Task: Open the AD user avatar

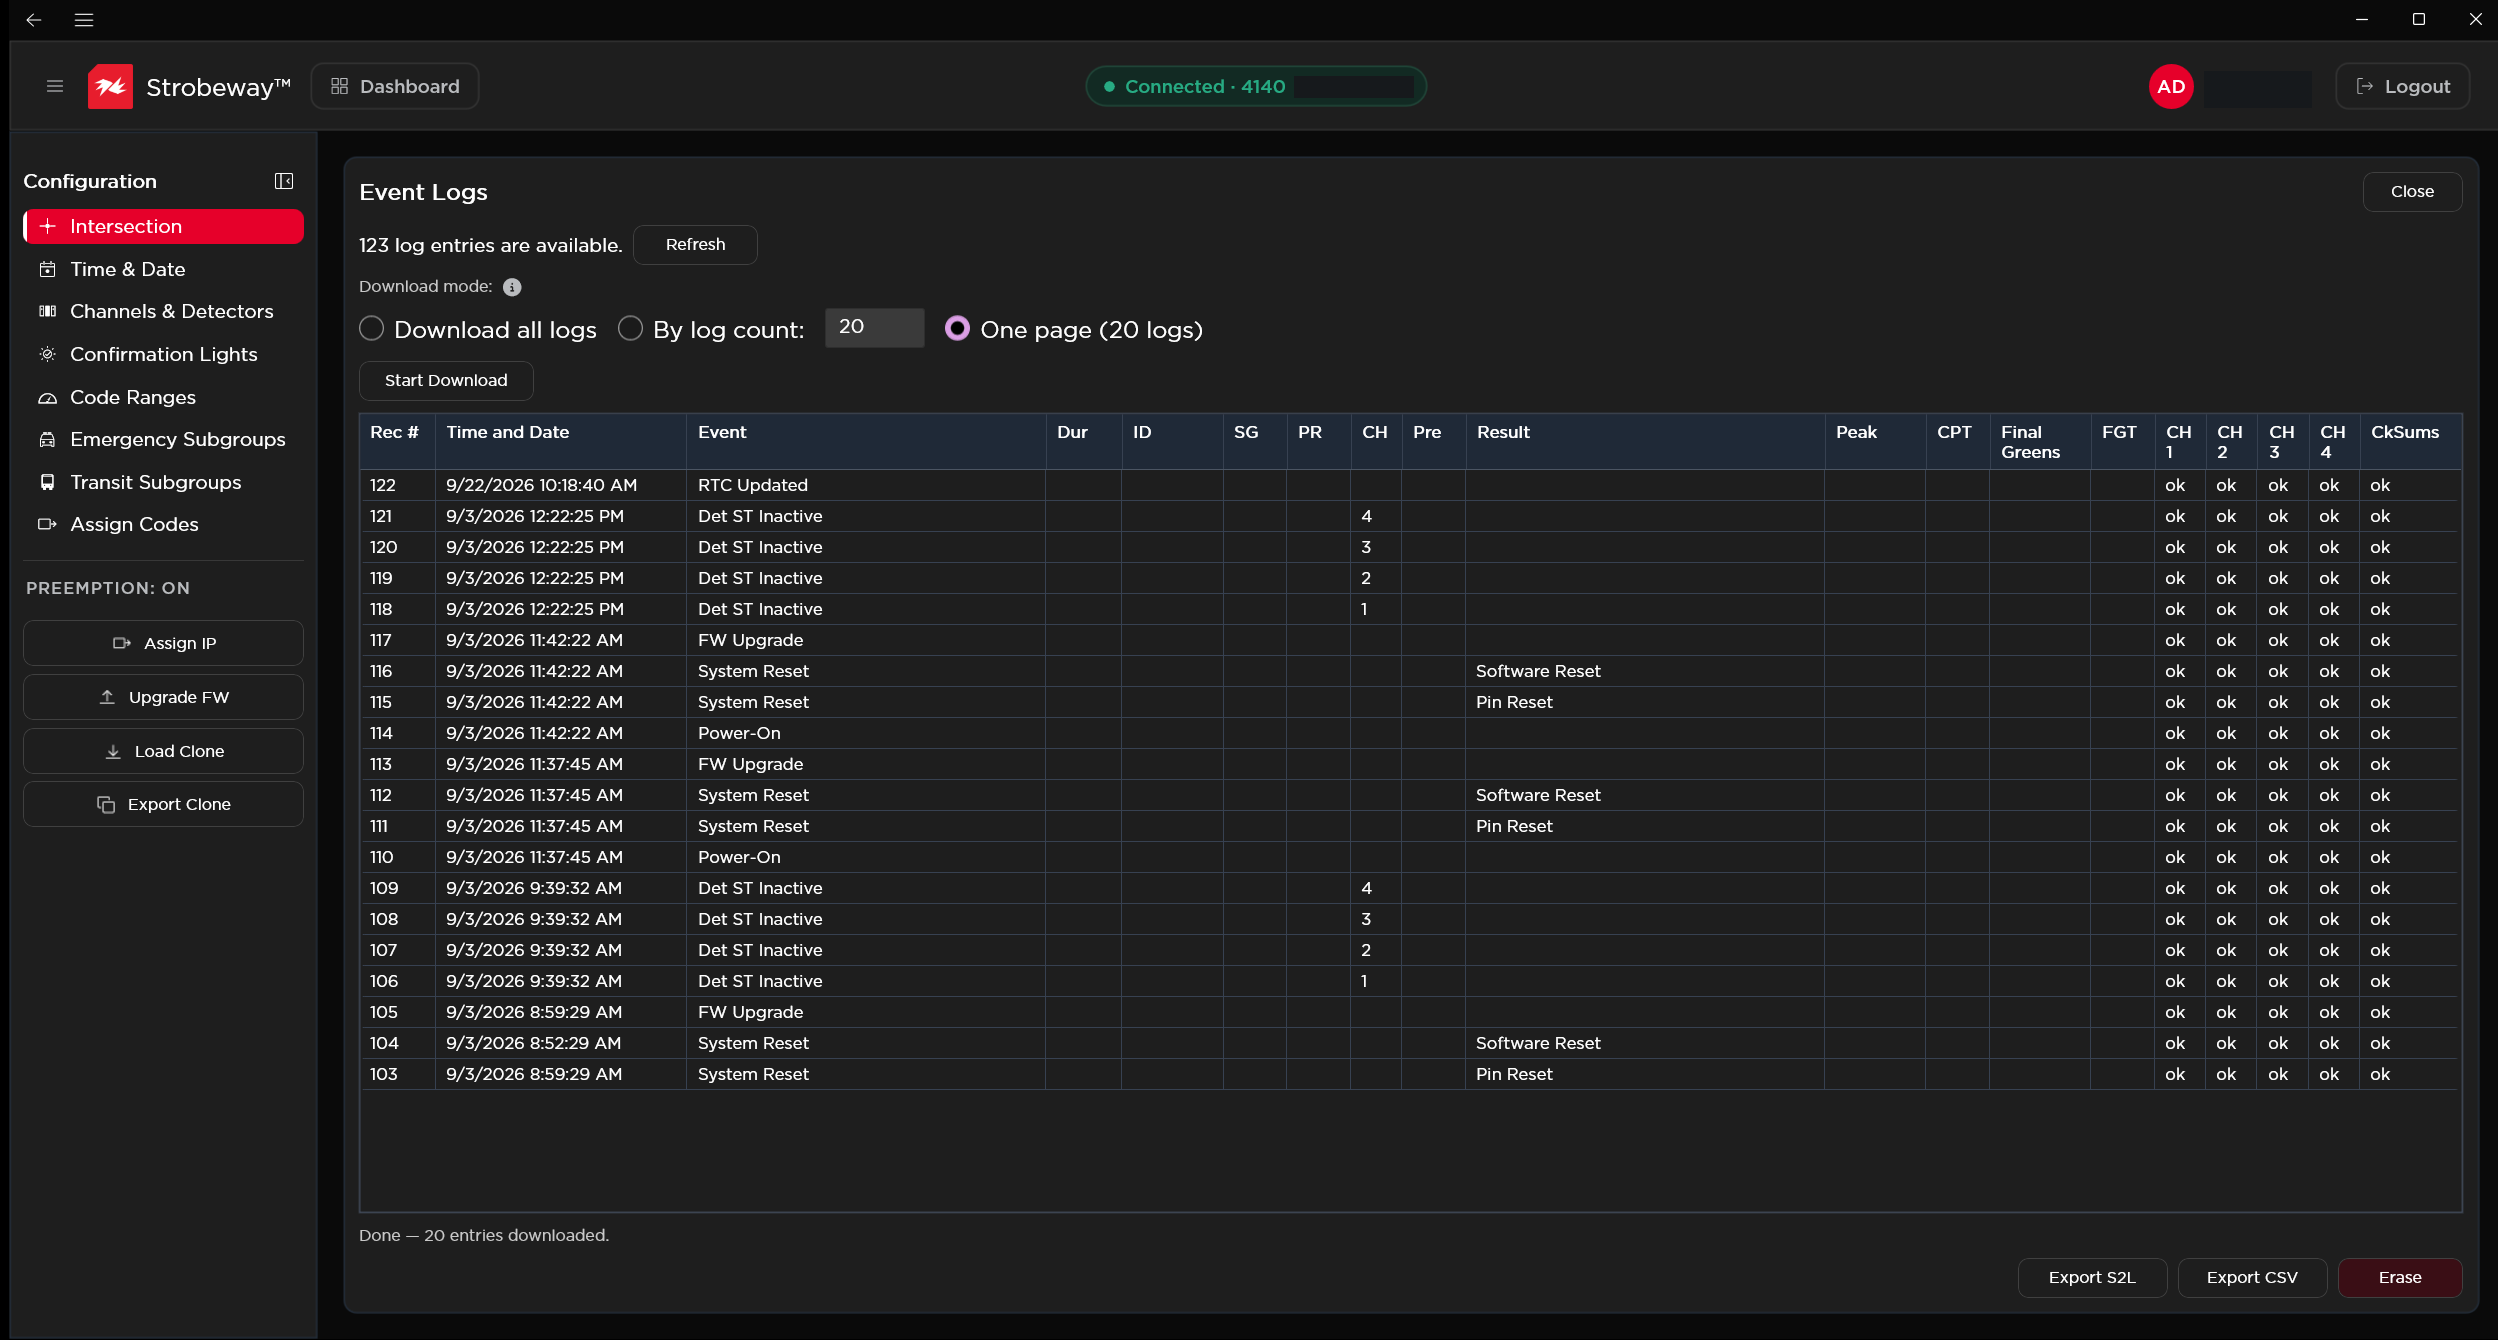Action: [x=2171, y=86]
